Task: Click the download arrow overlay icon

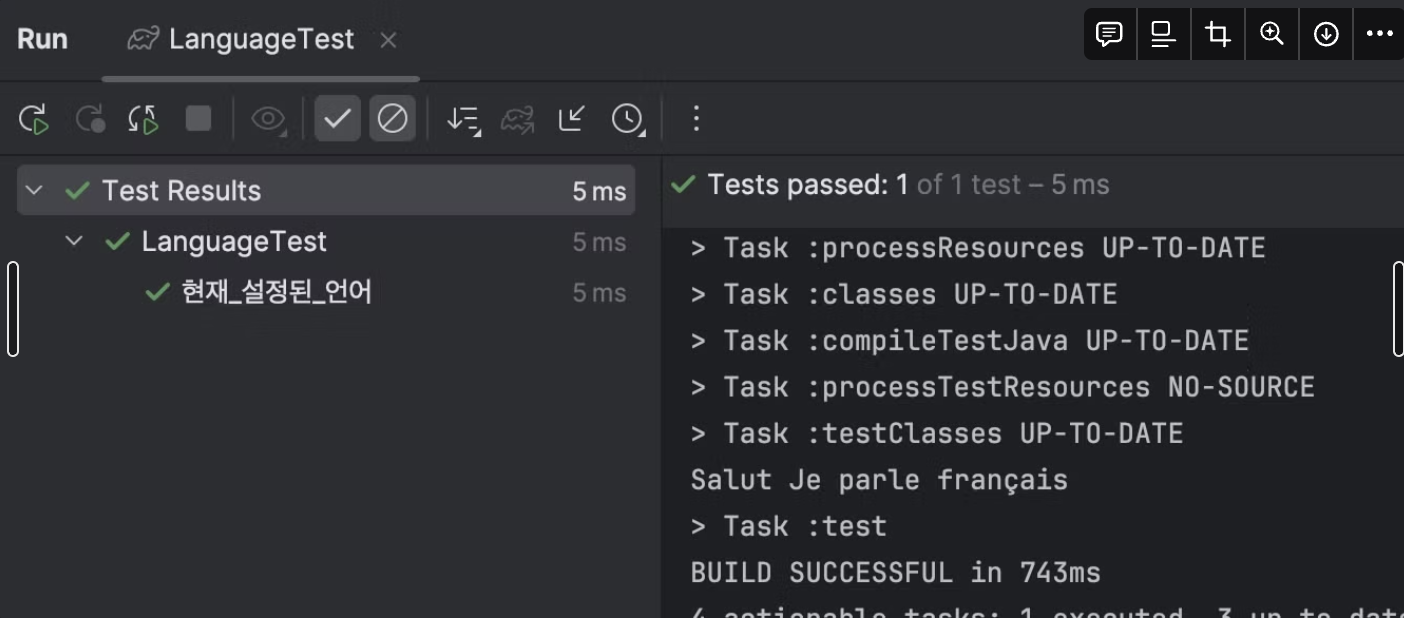Action: pos(1326,35)
